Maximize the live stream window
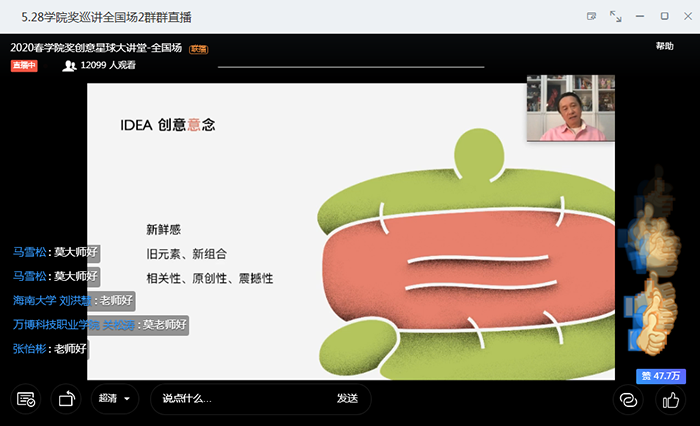Screen dimensions: 700x426 [664, 17]
